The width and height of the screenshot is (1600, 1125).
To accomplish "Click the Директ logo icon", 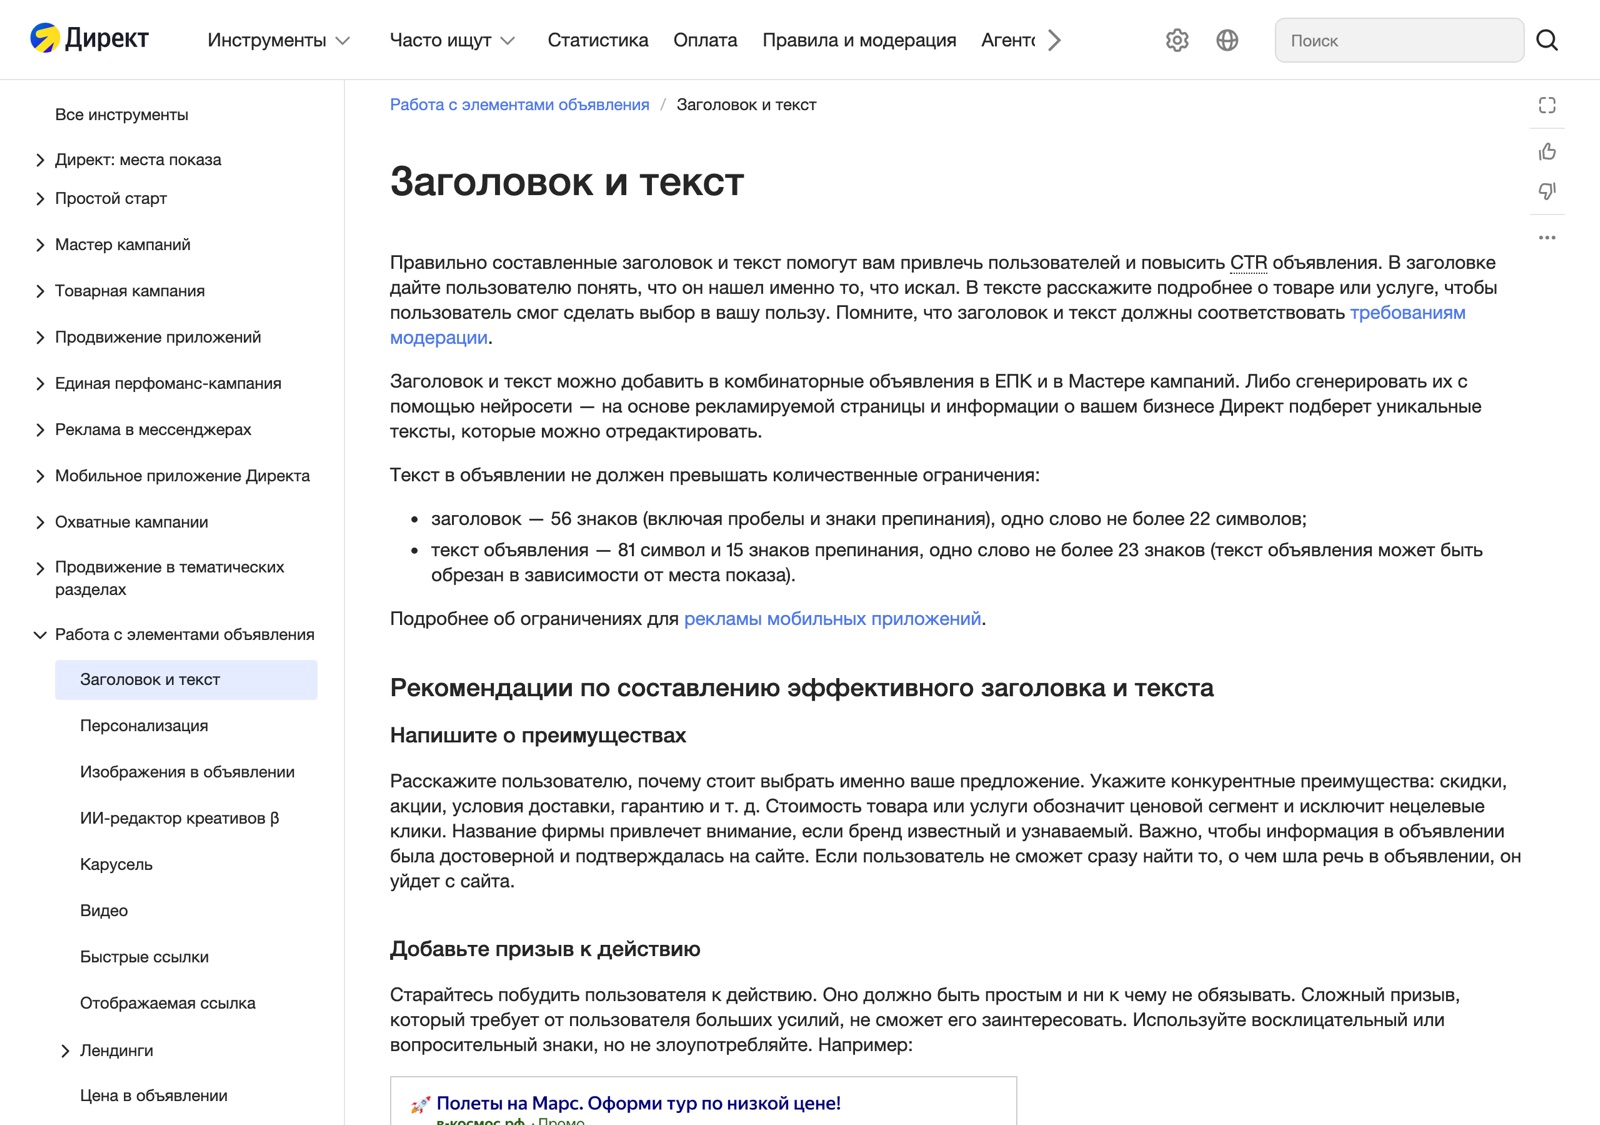I will click(44, 39).
